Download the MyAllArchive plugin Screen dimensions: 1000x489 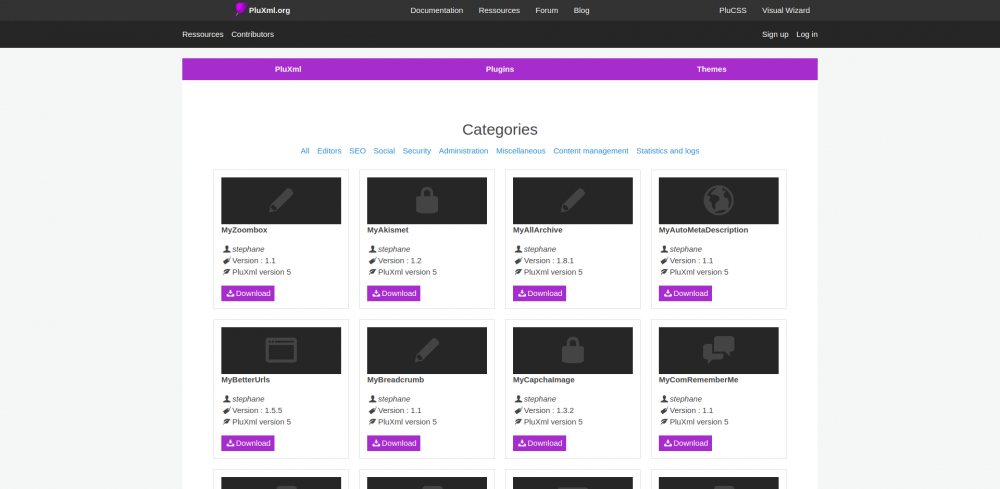point(540,293)
